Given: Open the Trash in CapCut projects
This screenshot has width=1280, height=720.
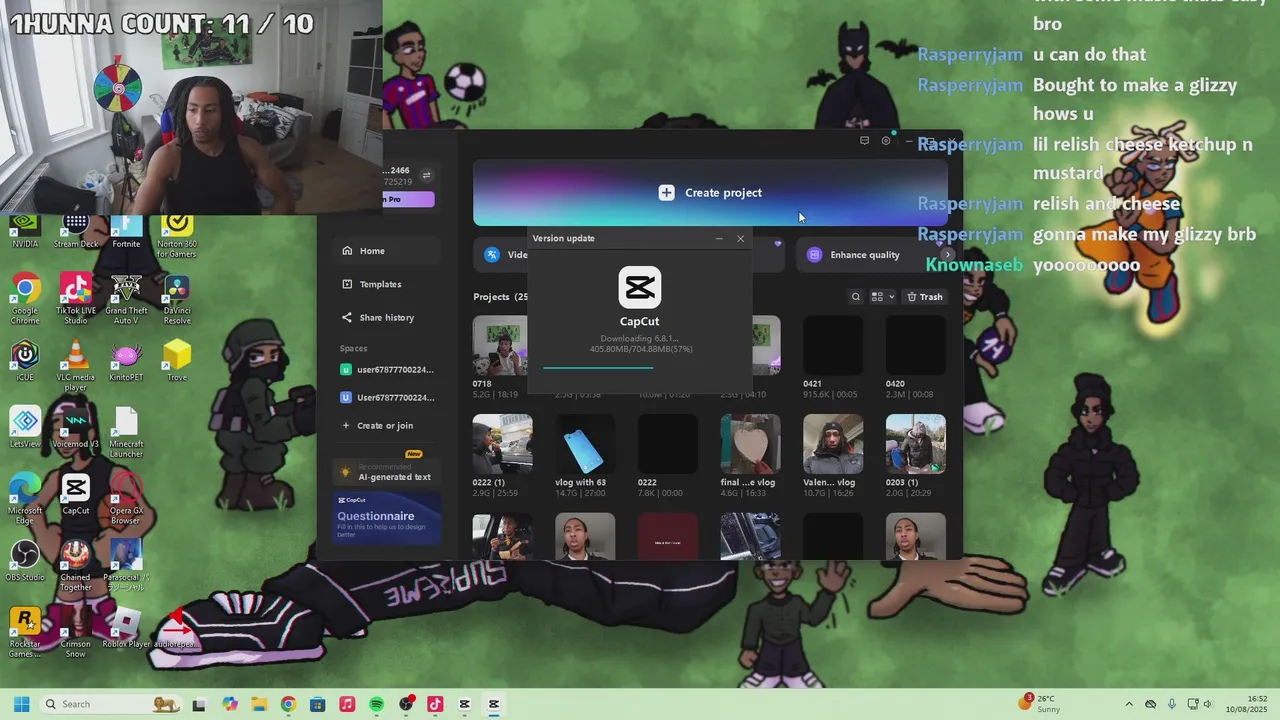Looking at the screenshot, I should pyautogui.click(x=925, y=297).
